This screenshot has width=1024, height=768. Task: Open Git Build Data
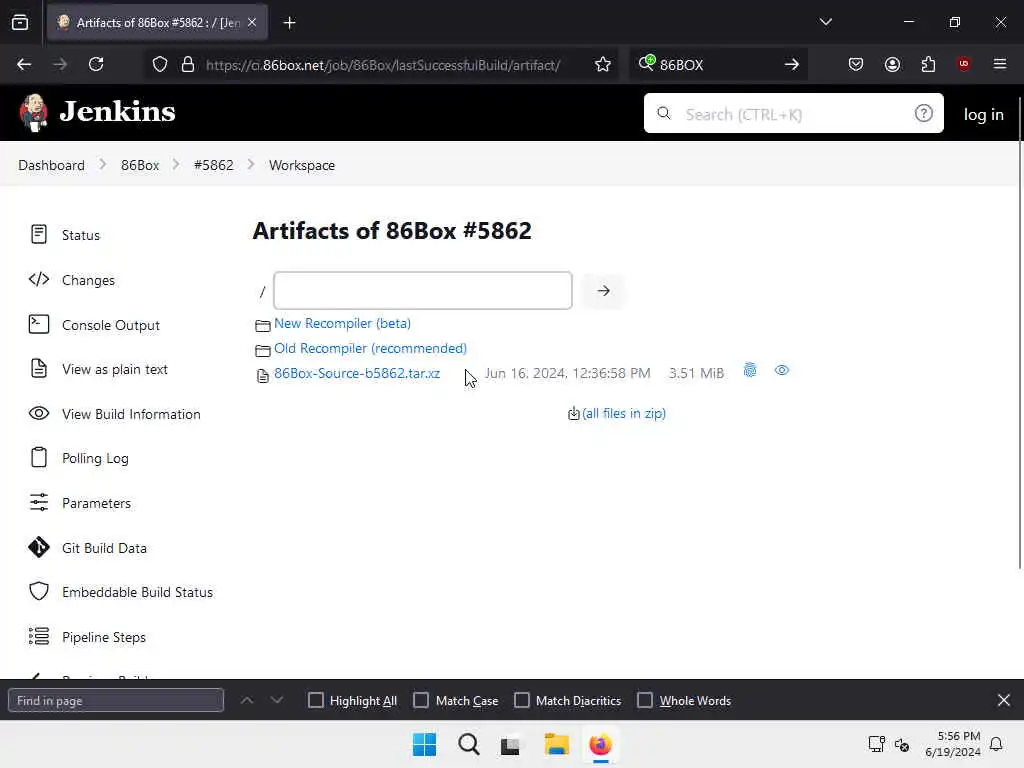point(88,548)
